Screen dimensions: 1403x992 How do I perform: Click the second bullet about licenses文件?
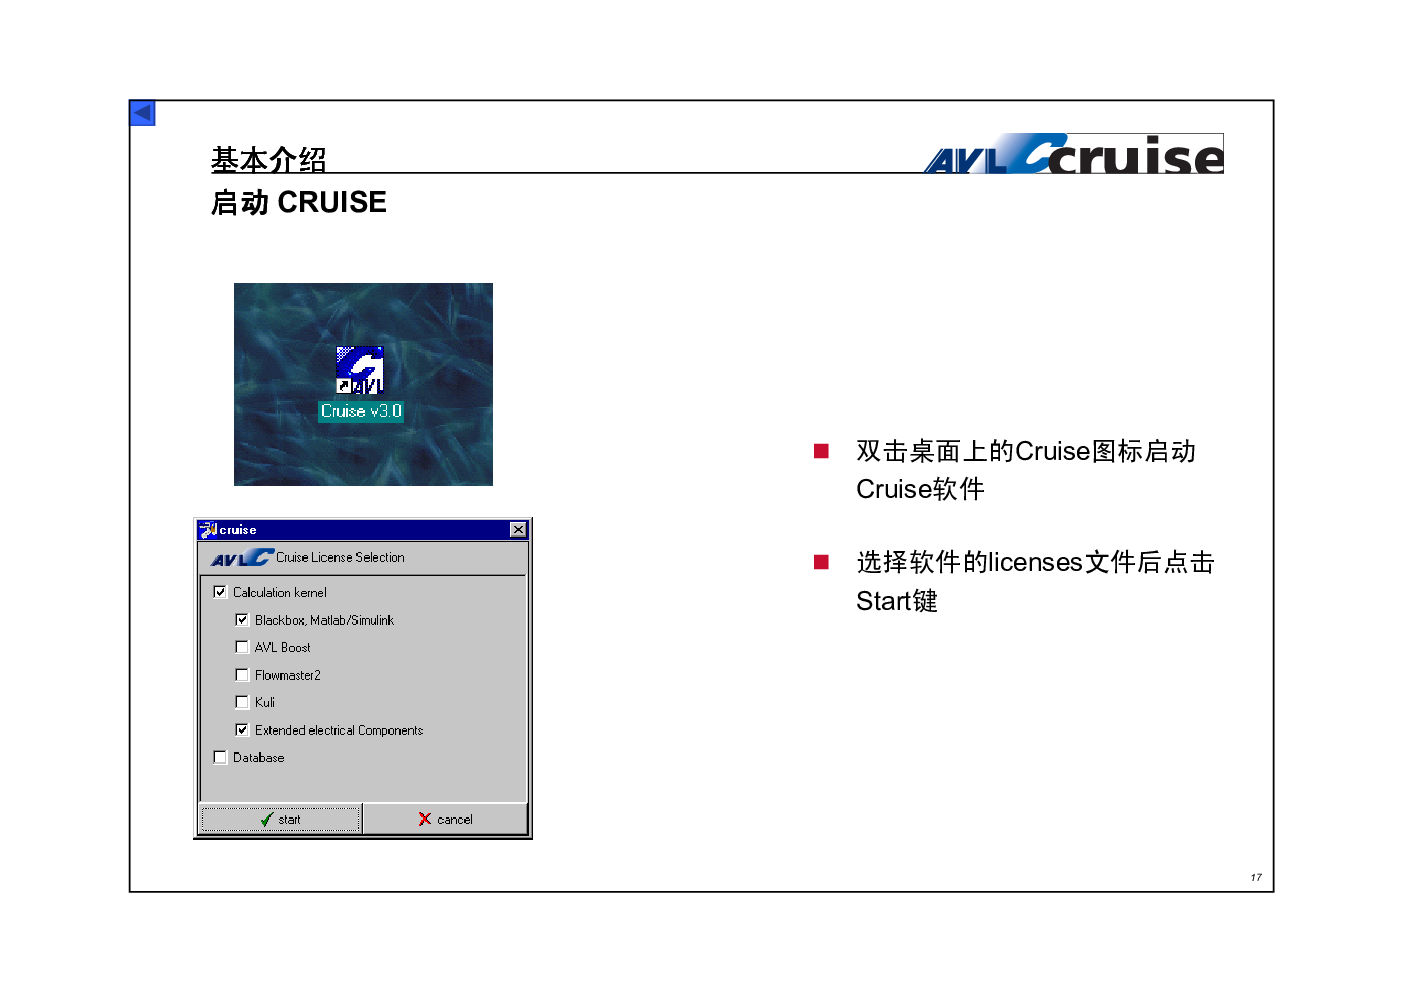pyautogui.click(x=1035, y=581)
